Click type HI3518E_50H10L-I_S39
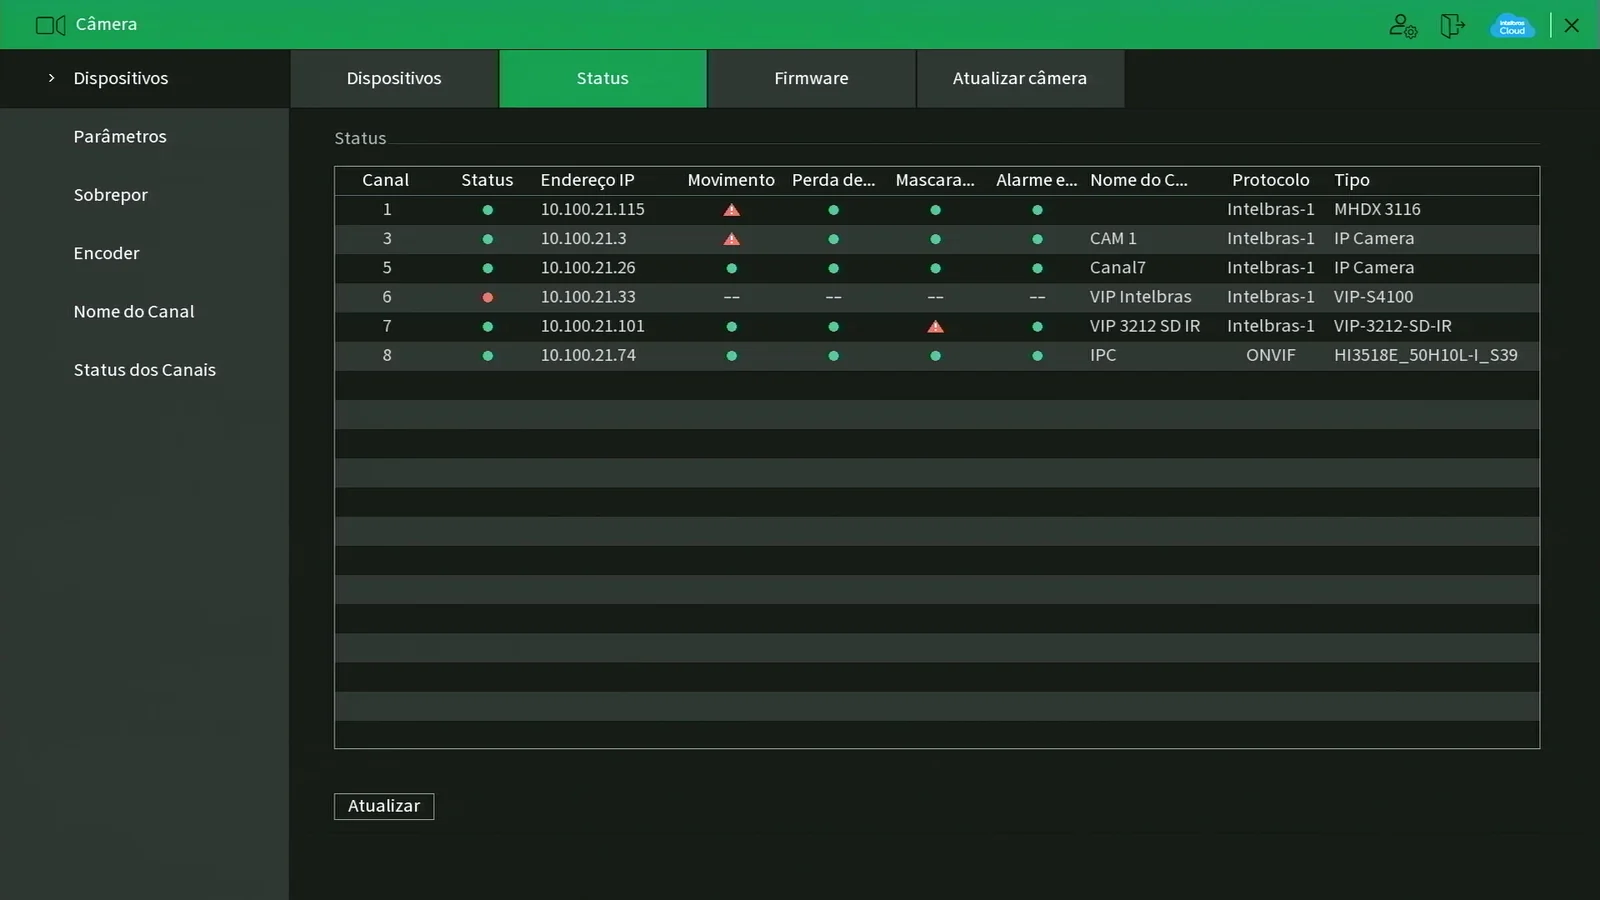 (x=1426, y=355)
